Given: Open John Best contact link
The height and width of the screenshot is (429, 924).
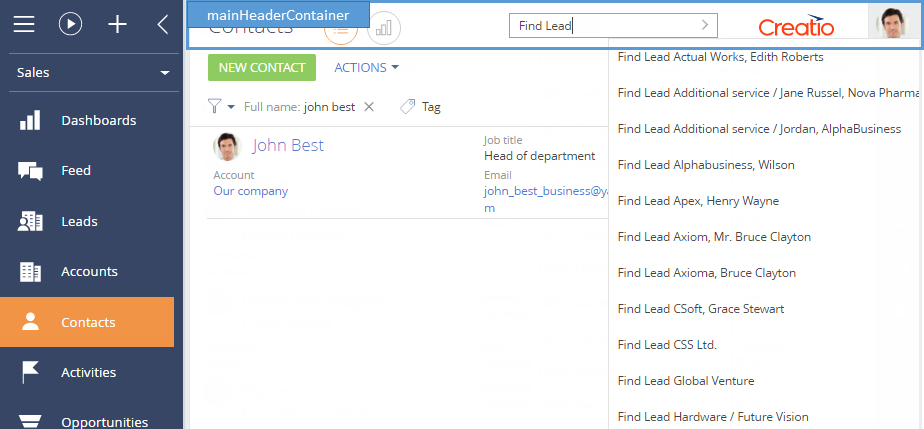Looking at the screenshot, I should pyautogui.click(x=288, y=146).
